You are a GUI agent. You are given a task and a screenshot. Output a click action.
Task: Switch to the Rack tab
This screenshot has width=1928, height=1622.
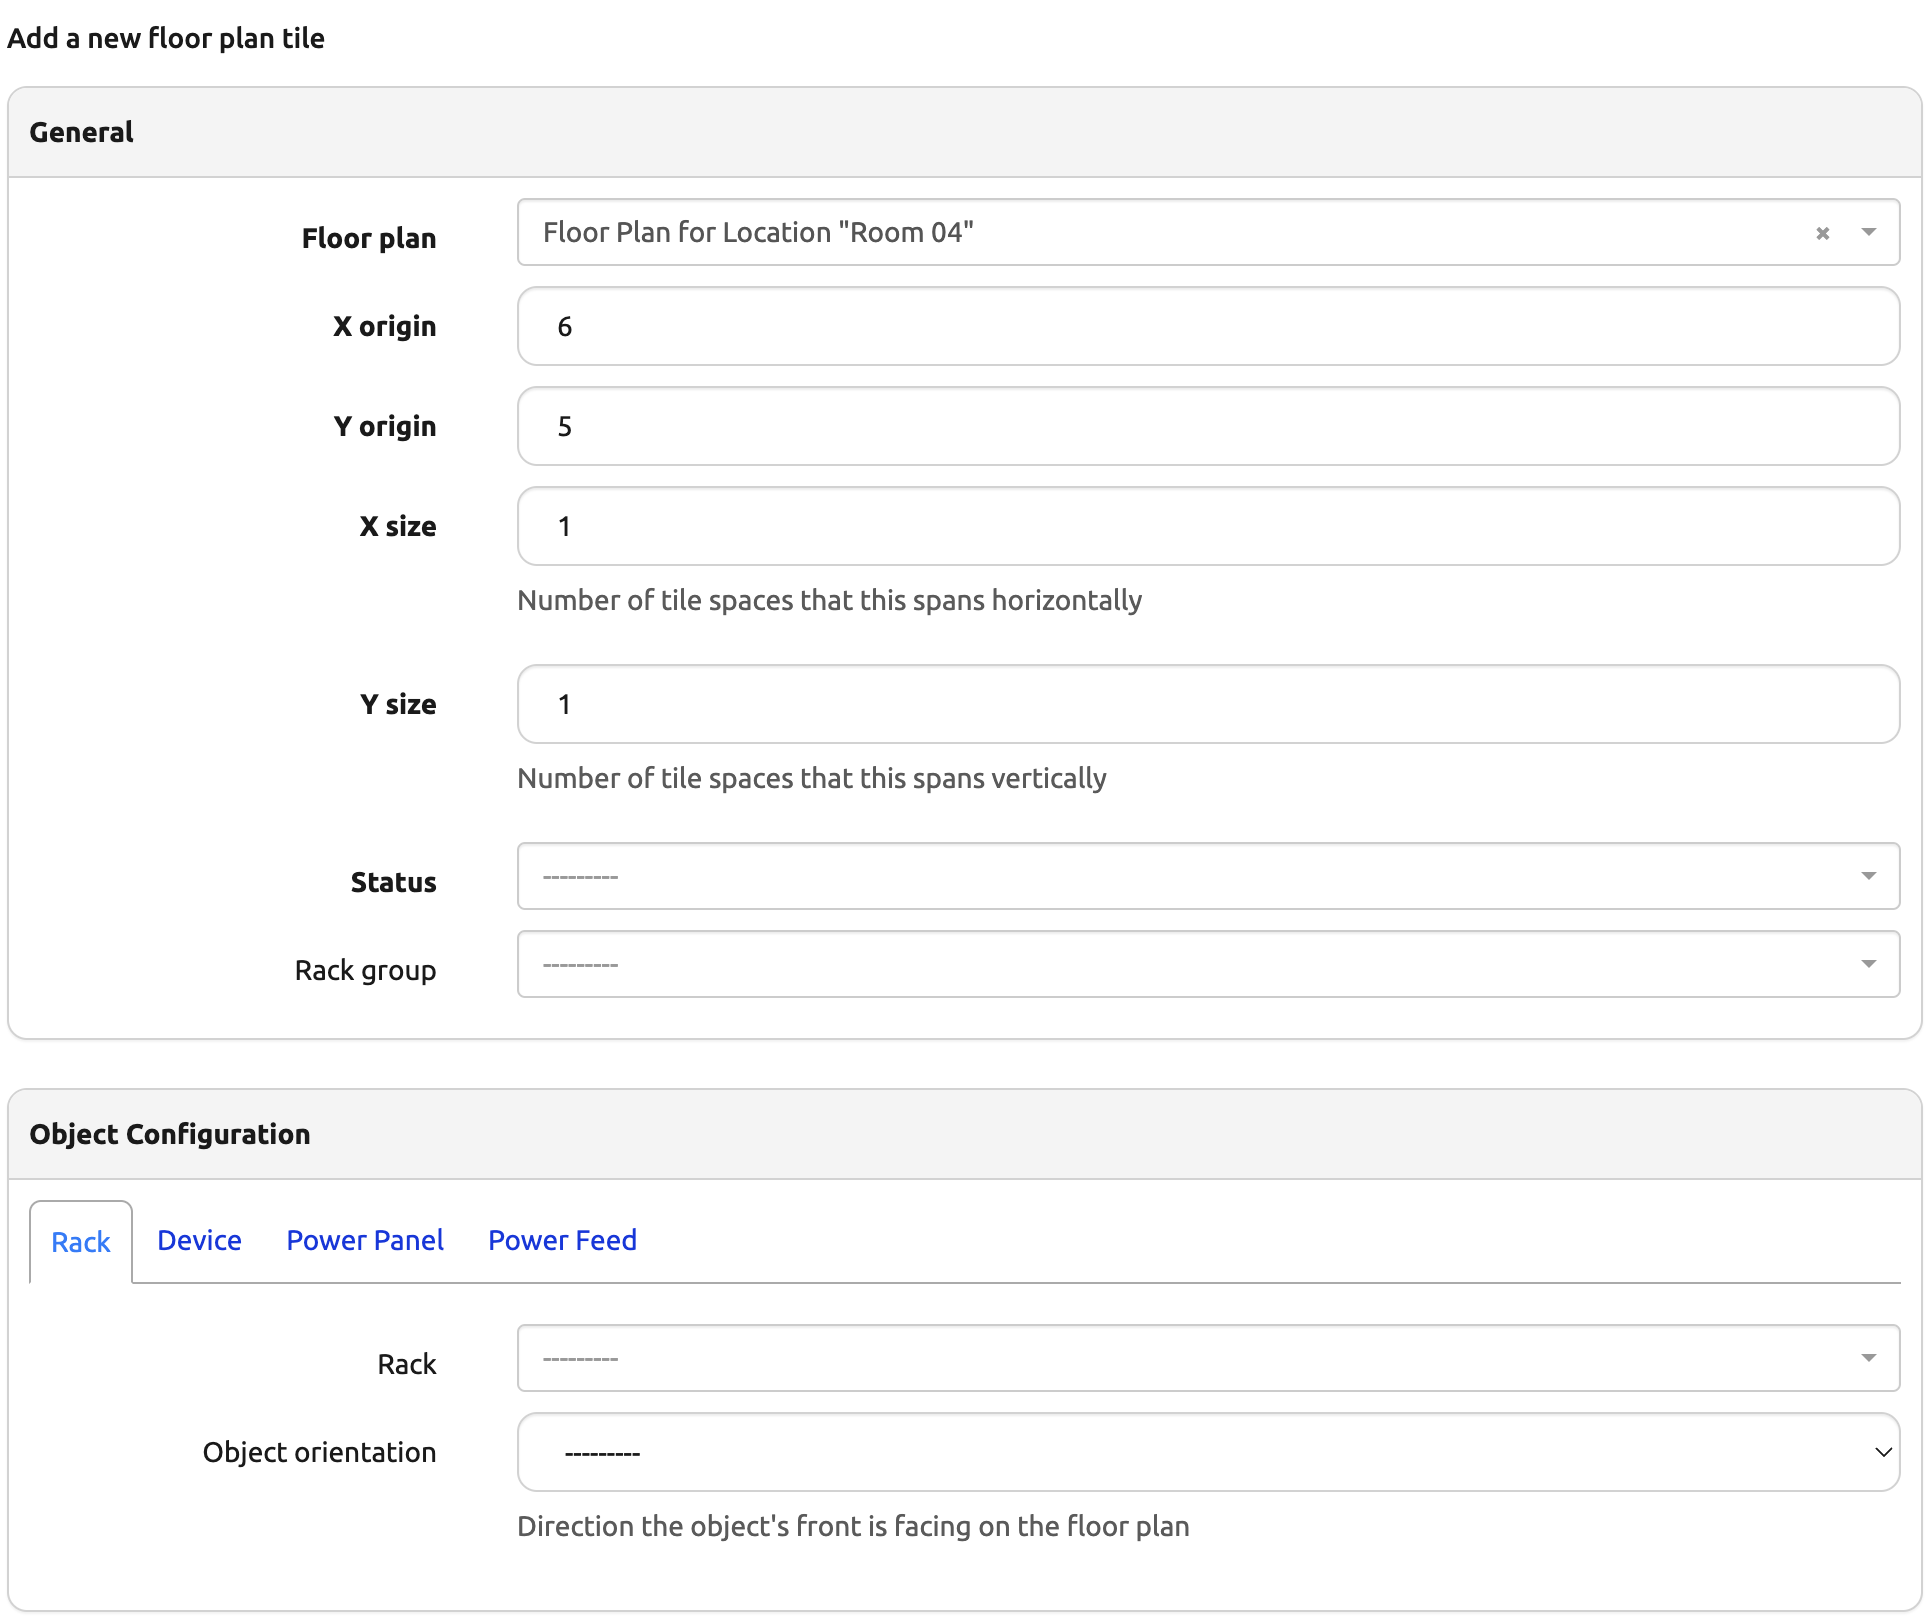pos(81,1242)
